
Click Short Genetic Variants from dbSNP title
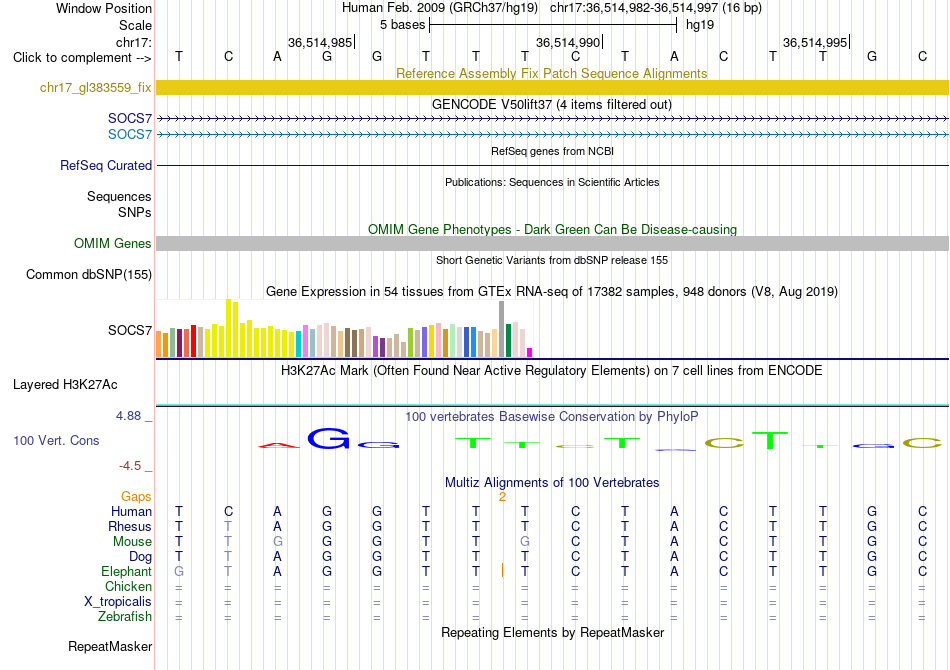coord(552,260)
